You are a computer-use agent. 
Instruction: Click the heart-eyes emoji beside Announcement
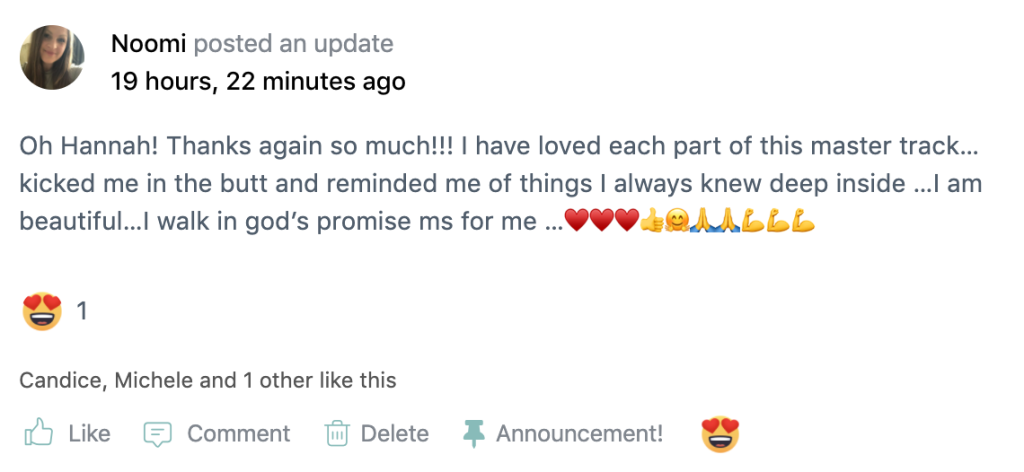(x=719, y=434)
